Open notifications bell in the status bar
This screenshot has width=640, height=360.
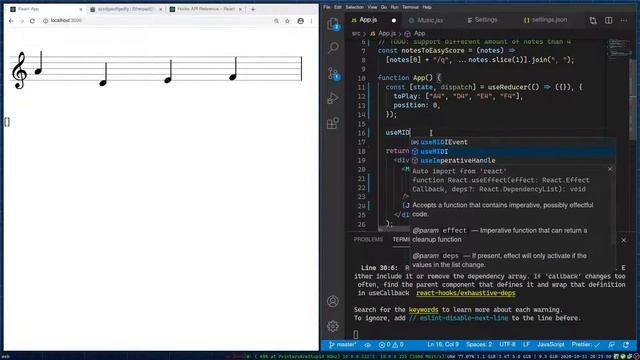pos(626,345)
